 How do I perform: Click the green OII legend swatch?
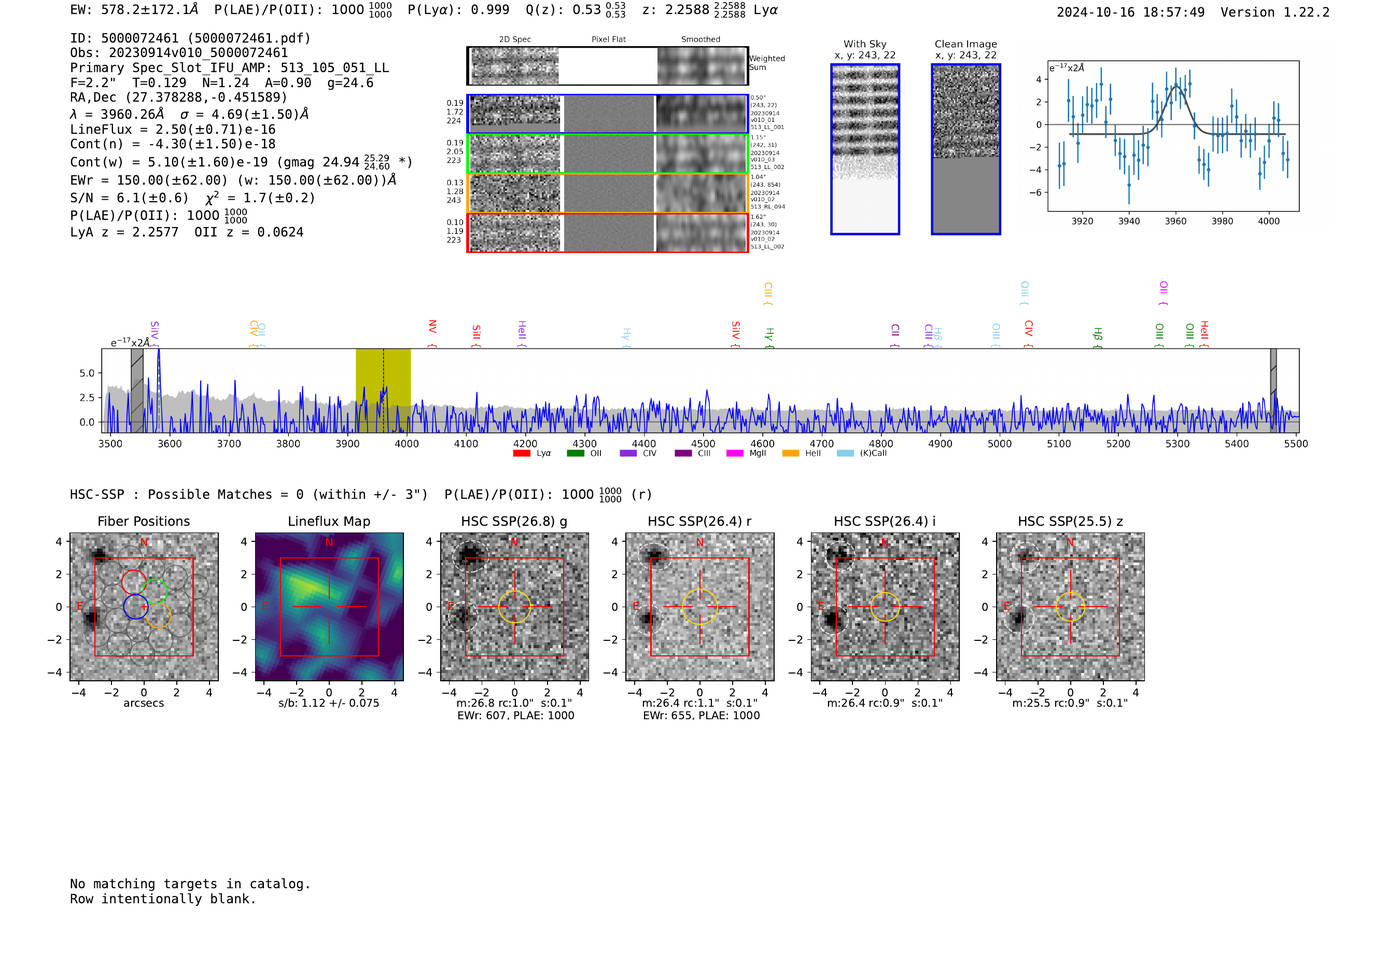[575, 453]
